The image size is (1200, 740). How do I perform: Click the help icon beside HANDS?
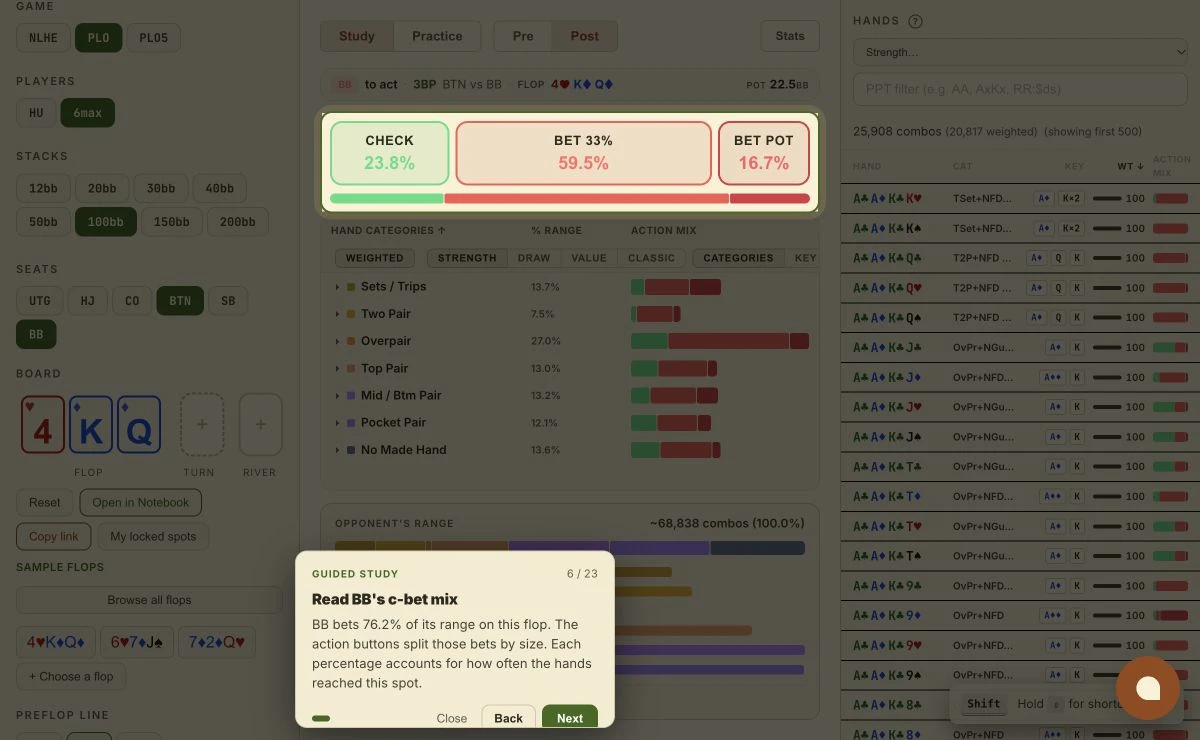tap(915, 21)
